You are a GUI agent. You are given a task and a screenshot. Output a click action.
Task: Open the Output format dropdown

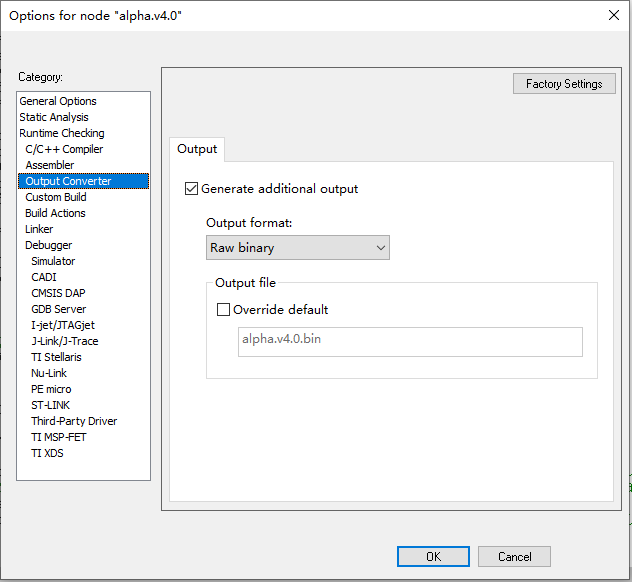pyautogui.click(x=297, y=247)
